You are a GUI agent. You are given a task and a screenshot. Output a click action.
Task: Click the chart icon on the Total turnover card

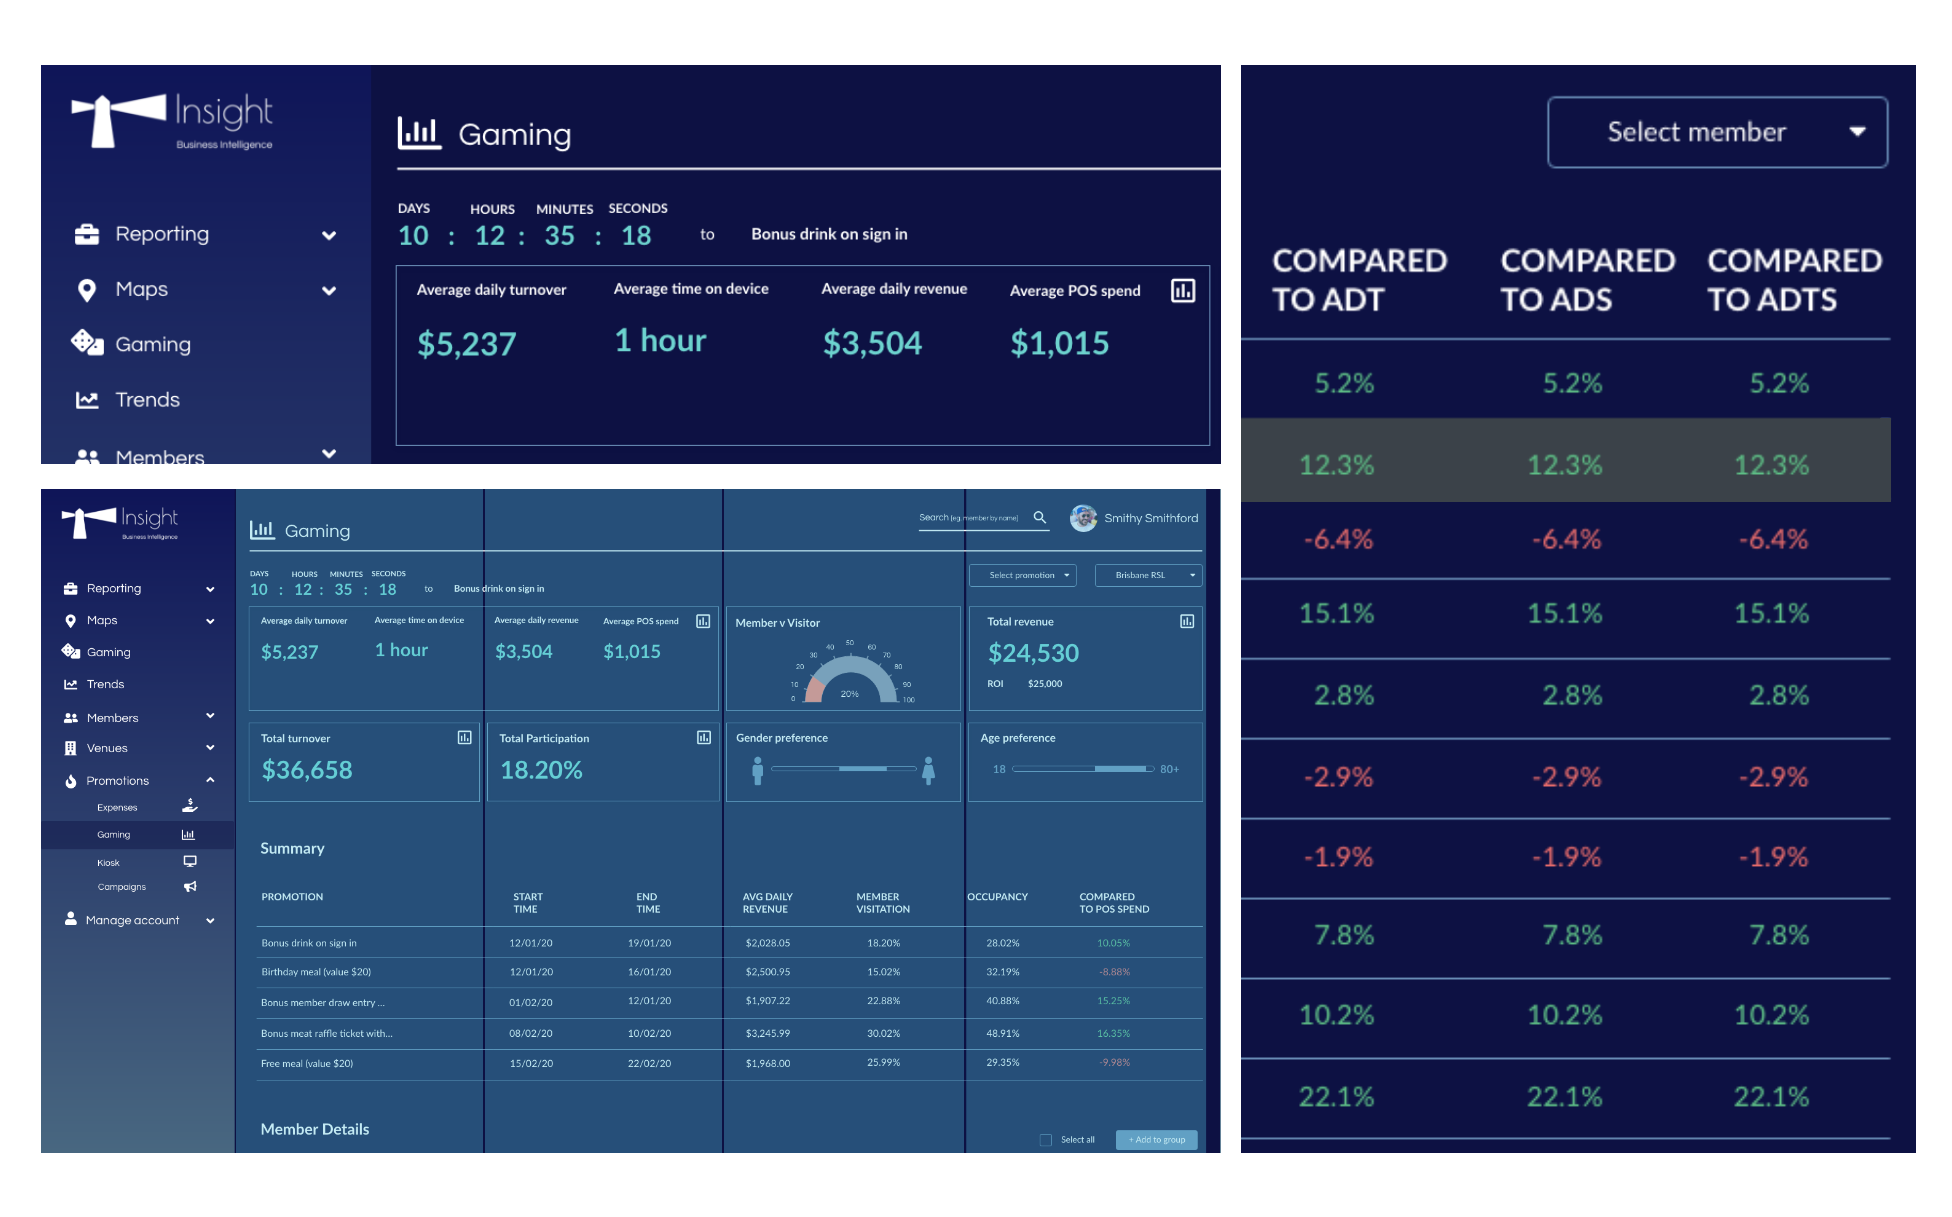(x=465, y=738)
